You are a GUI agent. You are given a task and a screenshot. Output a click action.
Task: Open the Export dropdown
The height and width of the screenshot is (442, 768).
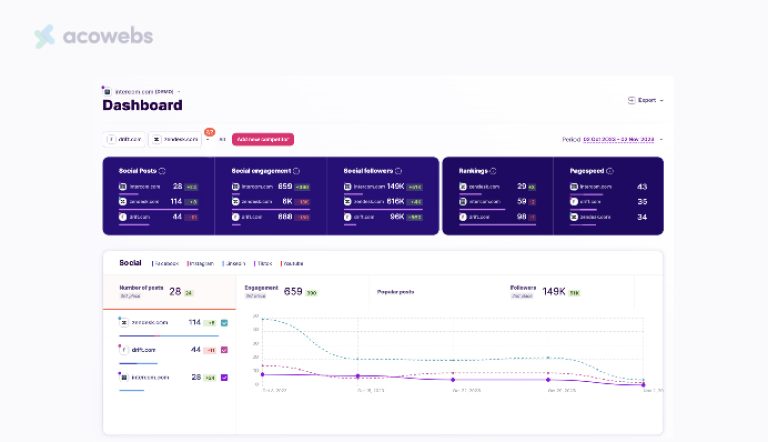[x=646, y=100]
